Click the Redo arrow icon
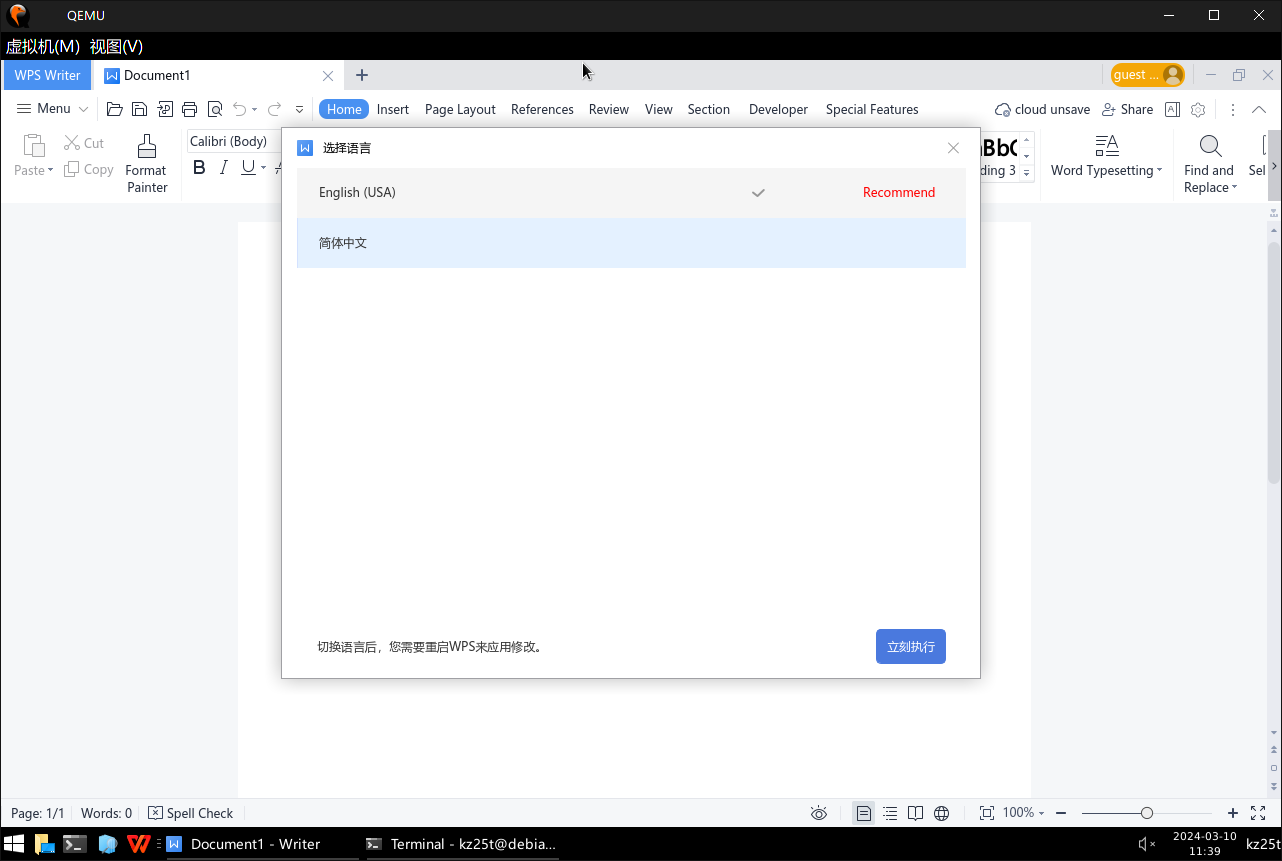The image size is (1282, 861). click(x=274, y=109)
